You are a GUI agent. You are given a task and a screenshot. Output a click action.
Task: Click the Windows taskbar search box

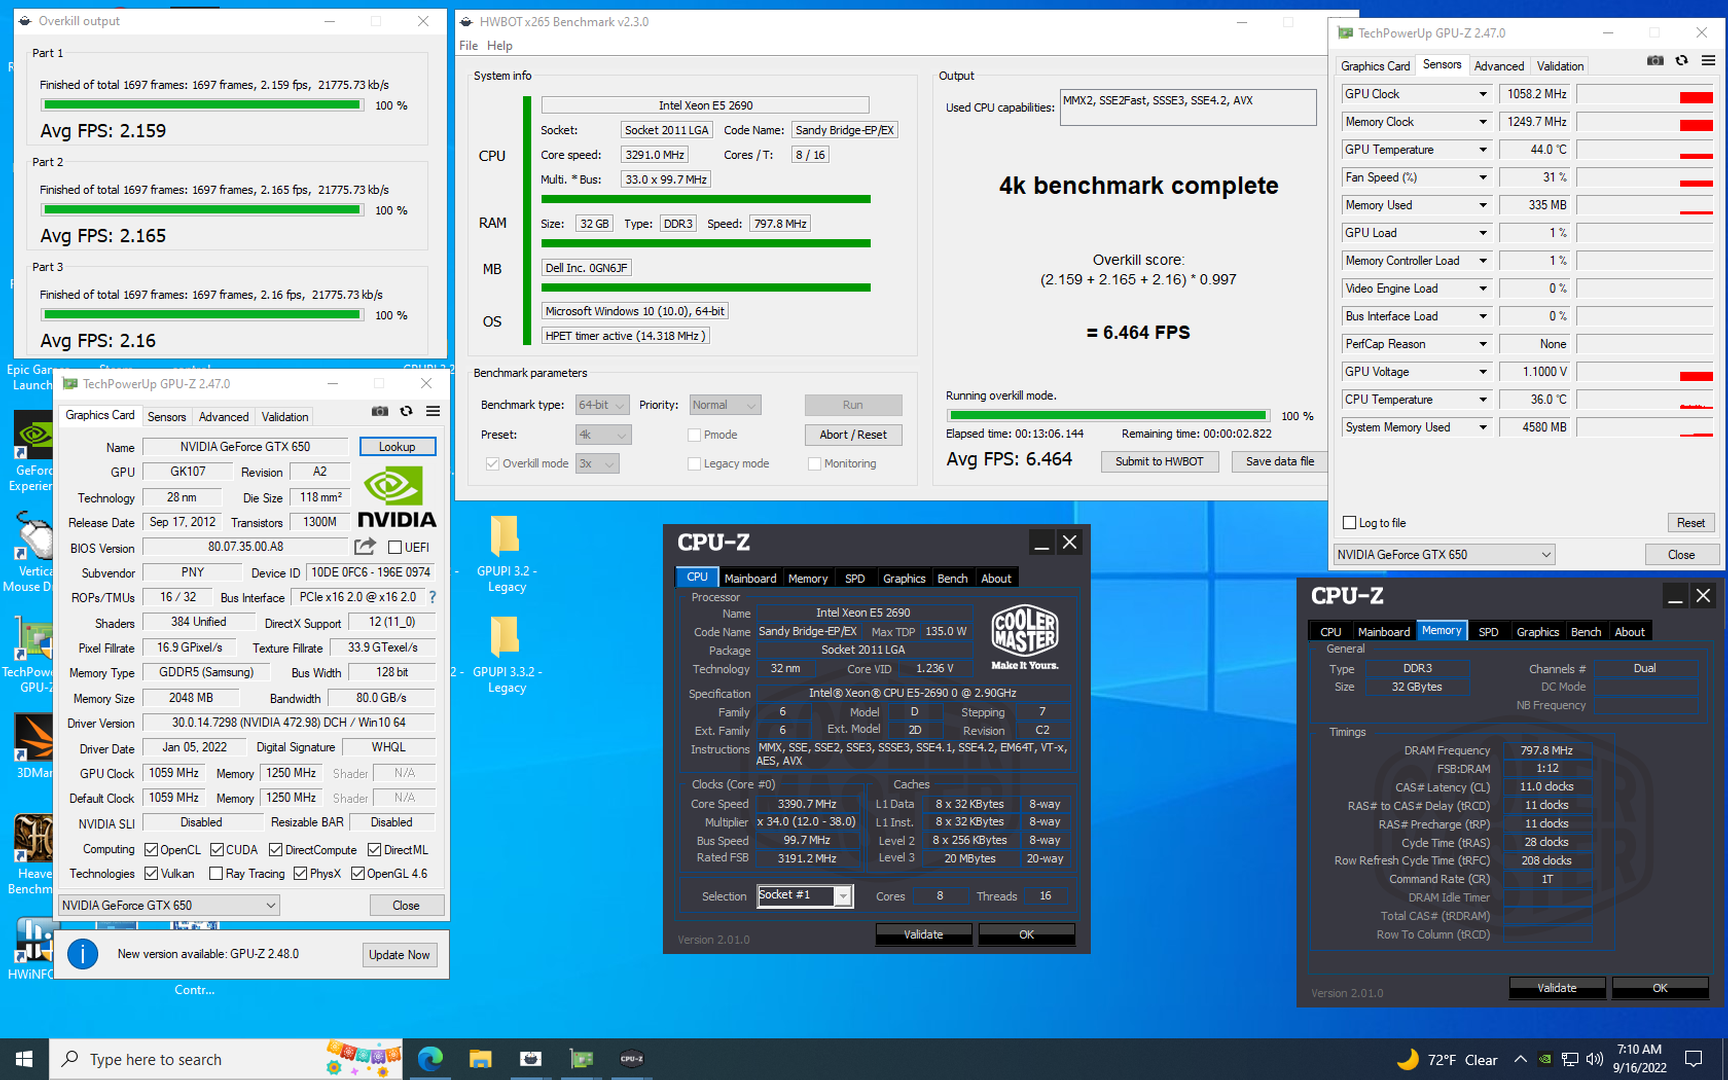click(225, 1059)
